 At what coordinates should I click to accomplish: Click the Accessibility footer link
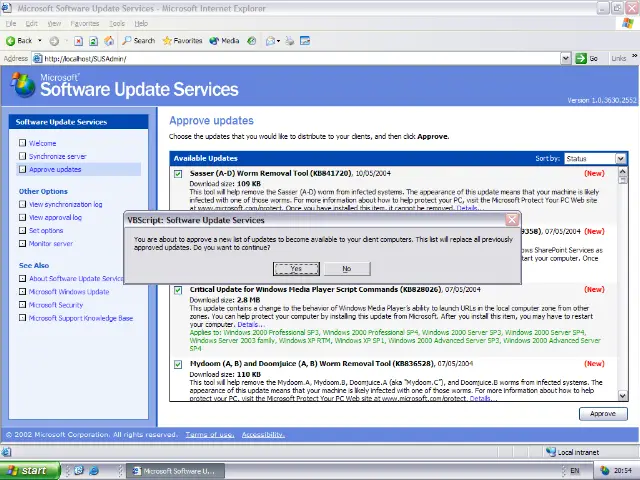pyautogui.click(x=263, y=435)
